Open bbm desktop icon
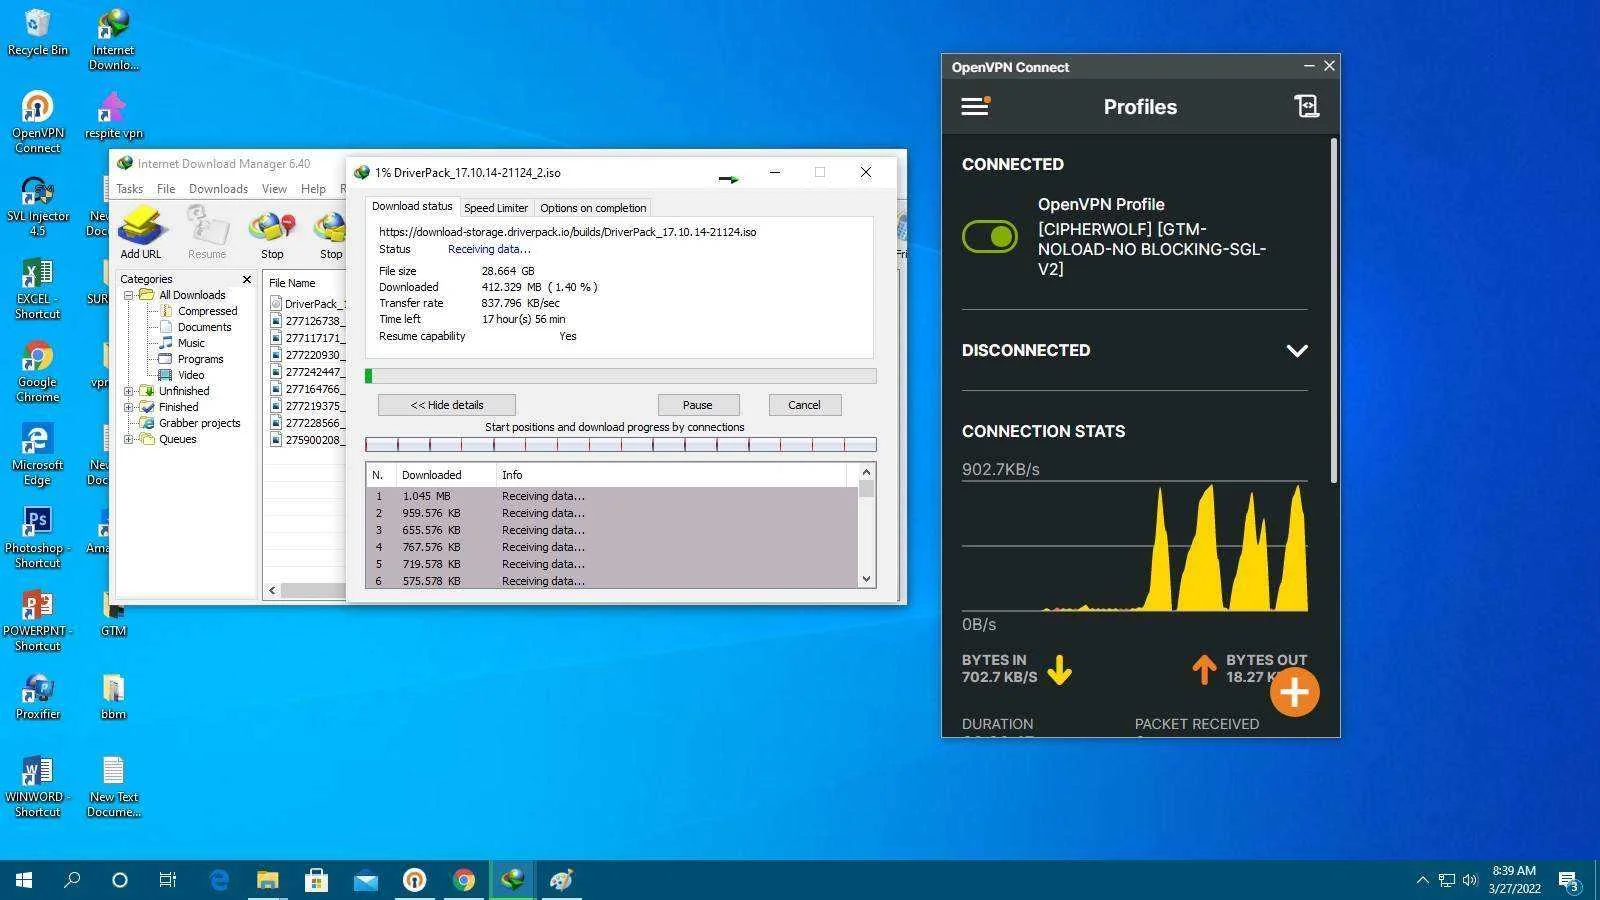Screen dimensions: 1600x900 point(113,696)
